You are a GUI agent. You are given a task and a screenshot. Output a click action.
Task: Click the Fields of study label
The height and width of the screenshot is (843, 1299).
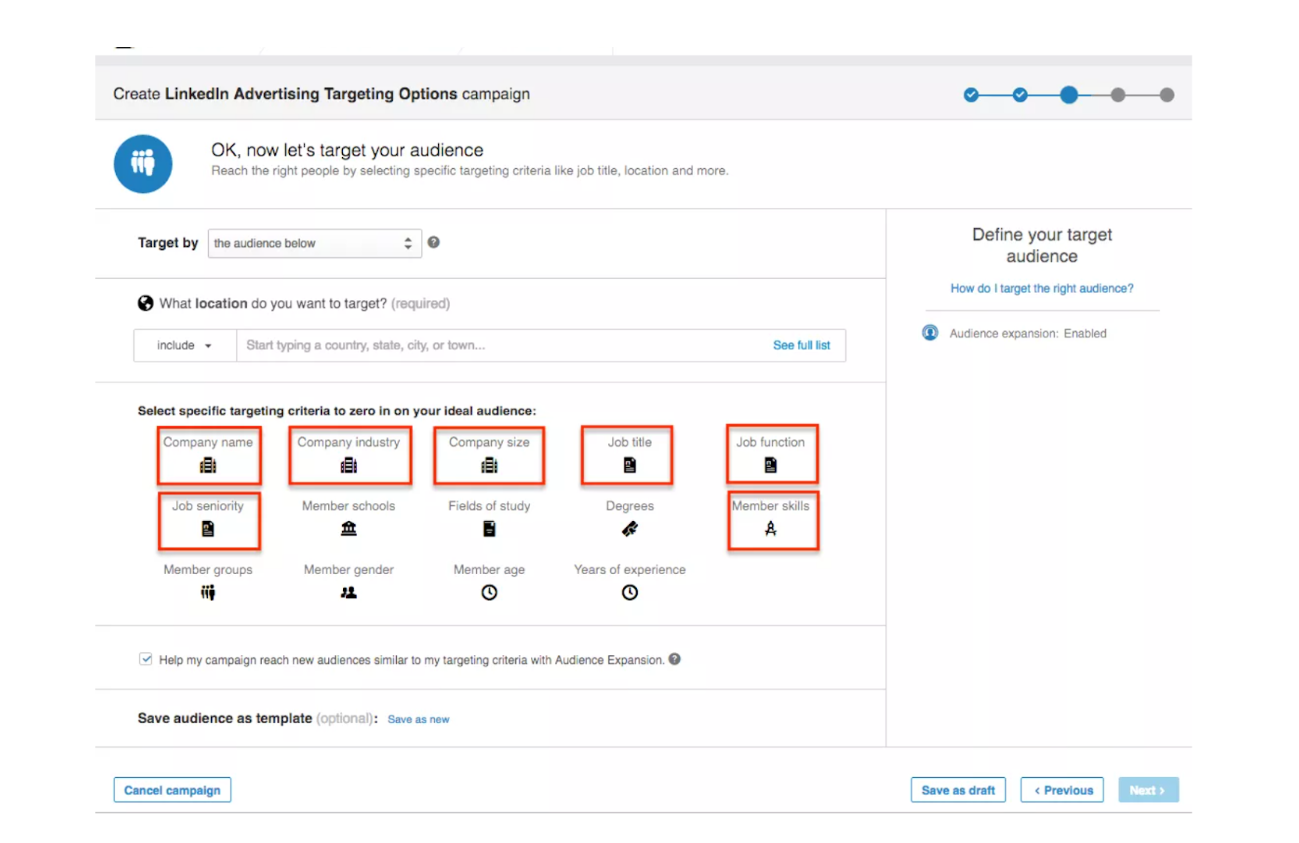(489, 506)
